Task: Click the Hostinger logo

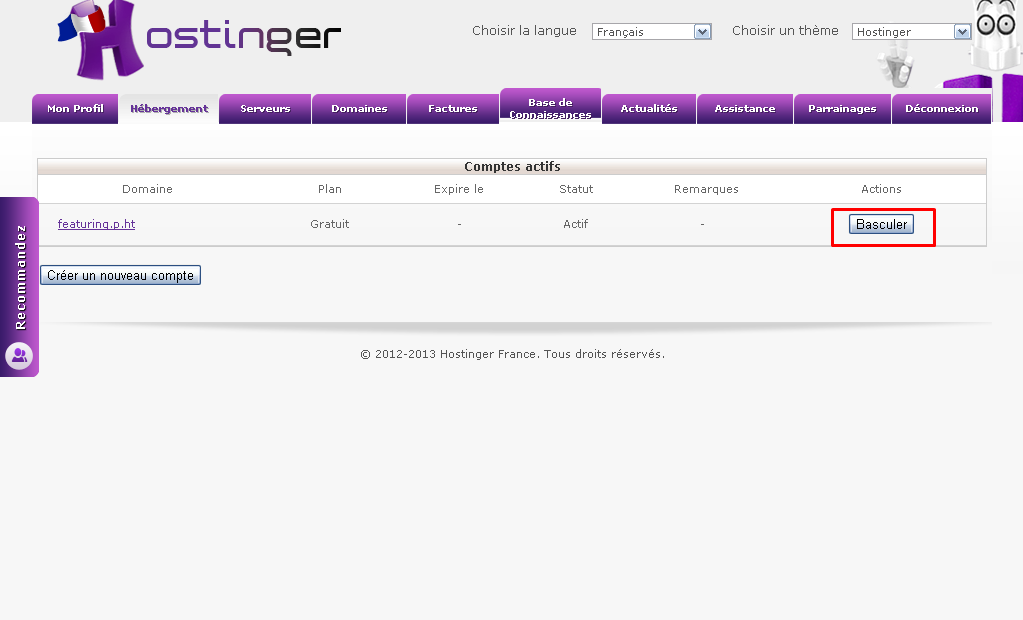Action: pos(199,40)
